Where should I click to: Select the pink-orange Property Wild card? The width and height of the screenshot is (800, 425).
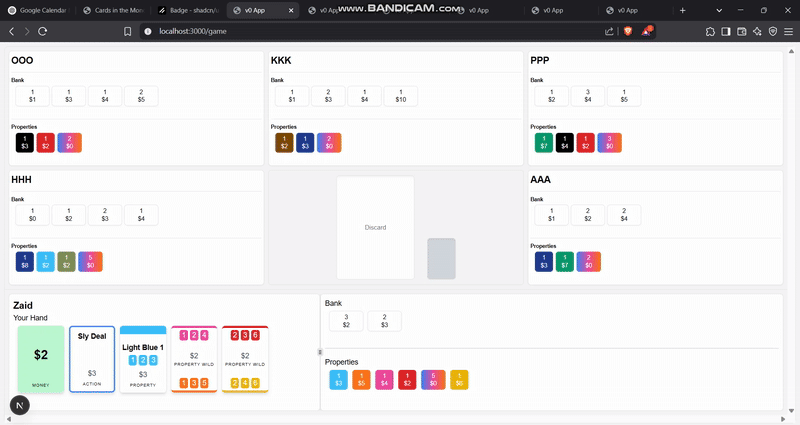point(194,359)
